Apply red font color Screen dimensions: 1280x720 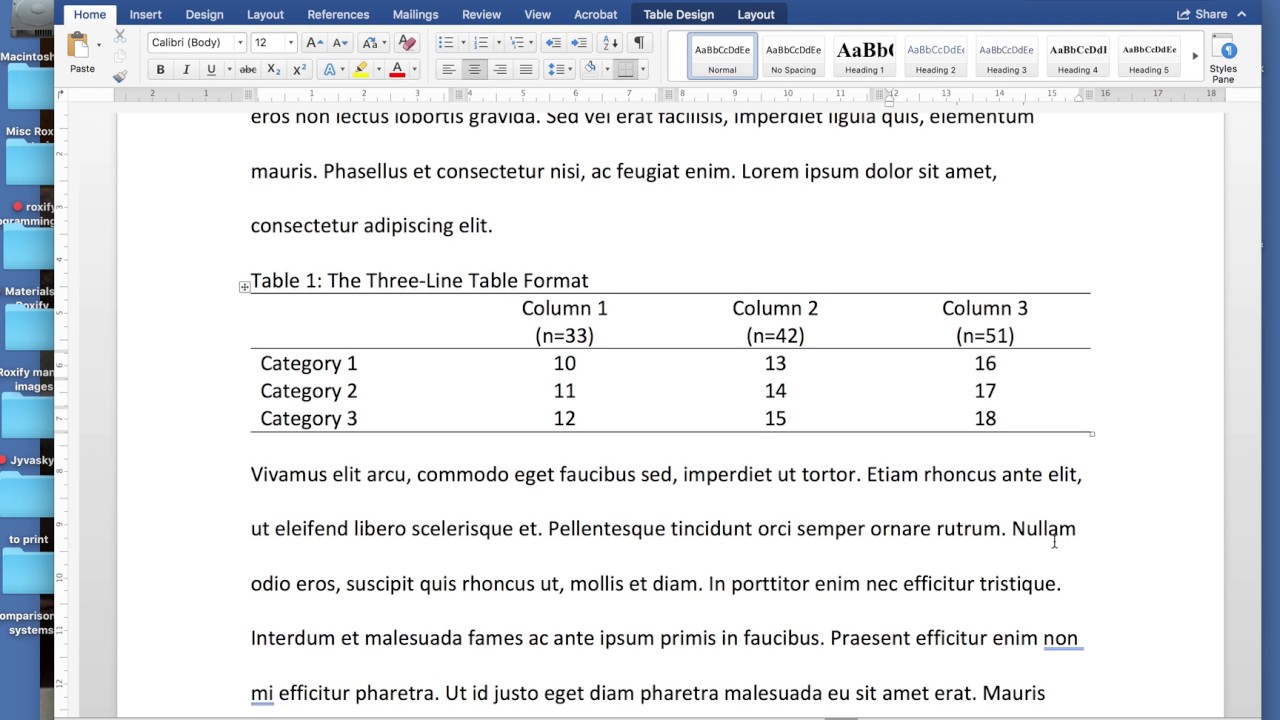397,70
